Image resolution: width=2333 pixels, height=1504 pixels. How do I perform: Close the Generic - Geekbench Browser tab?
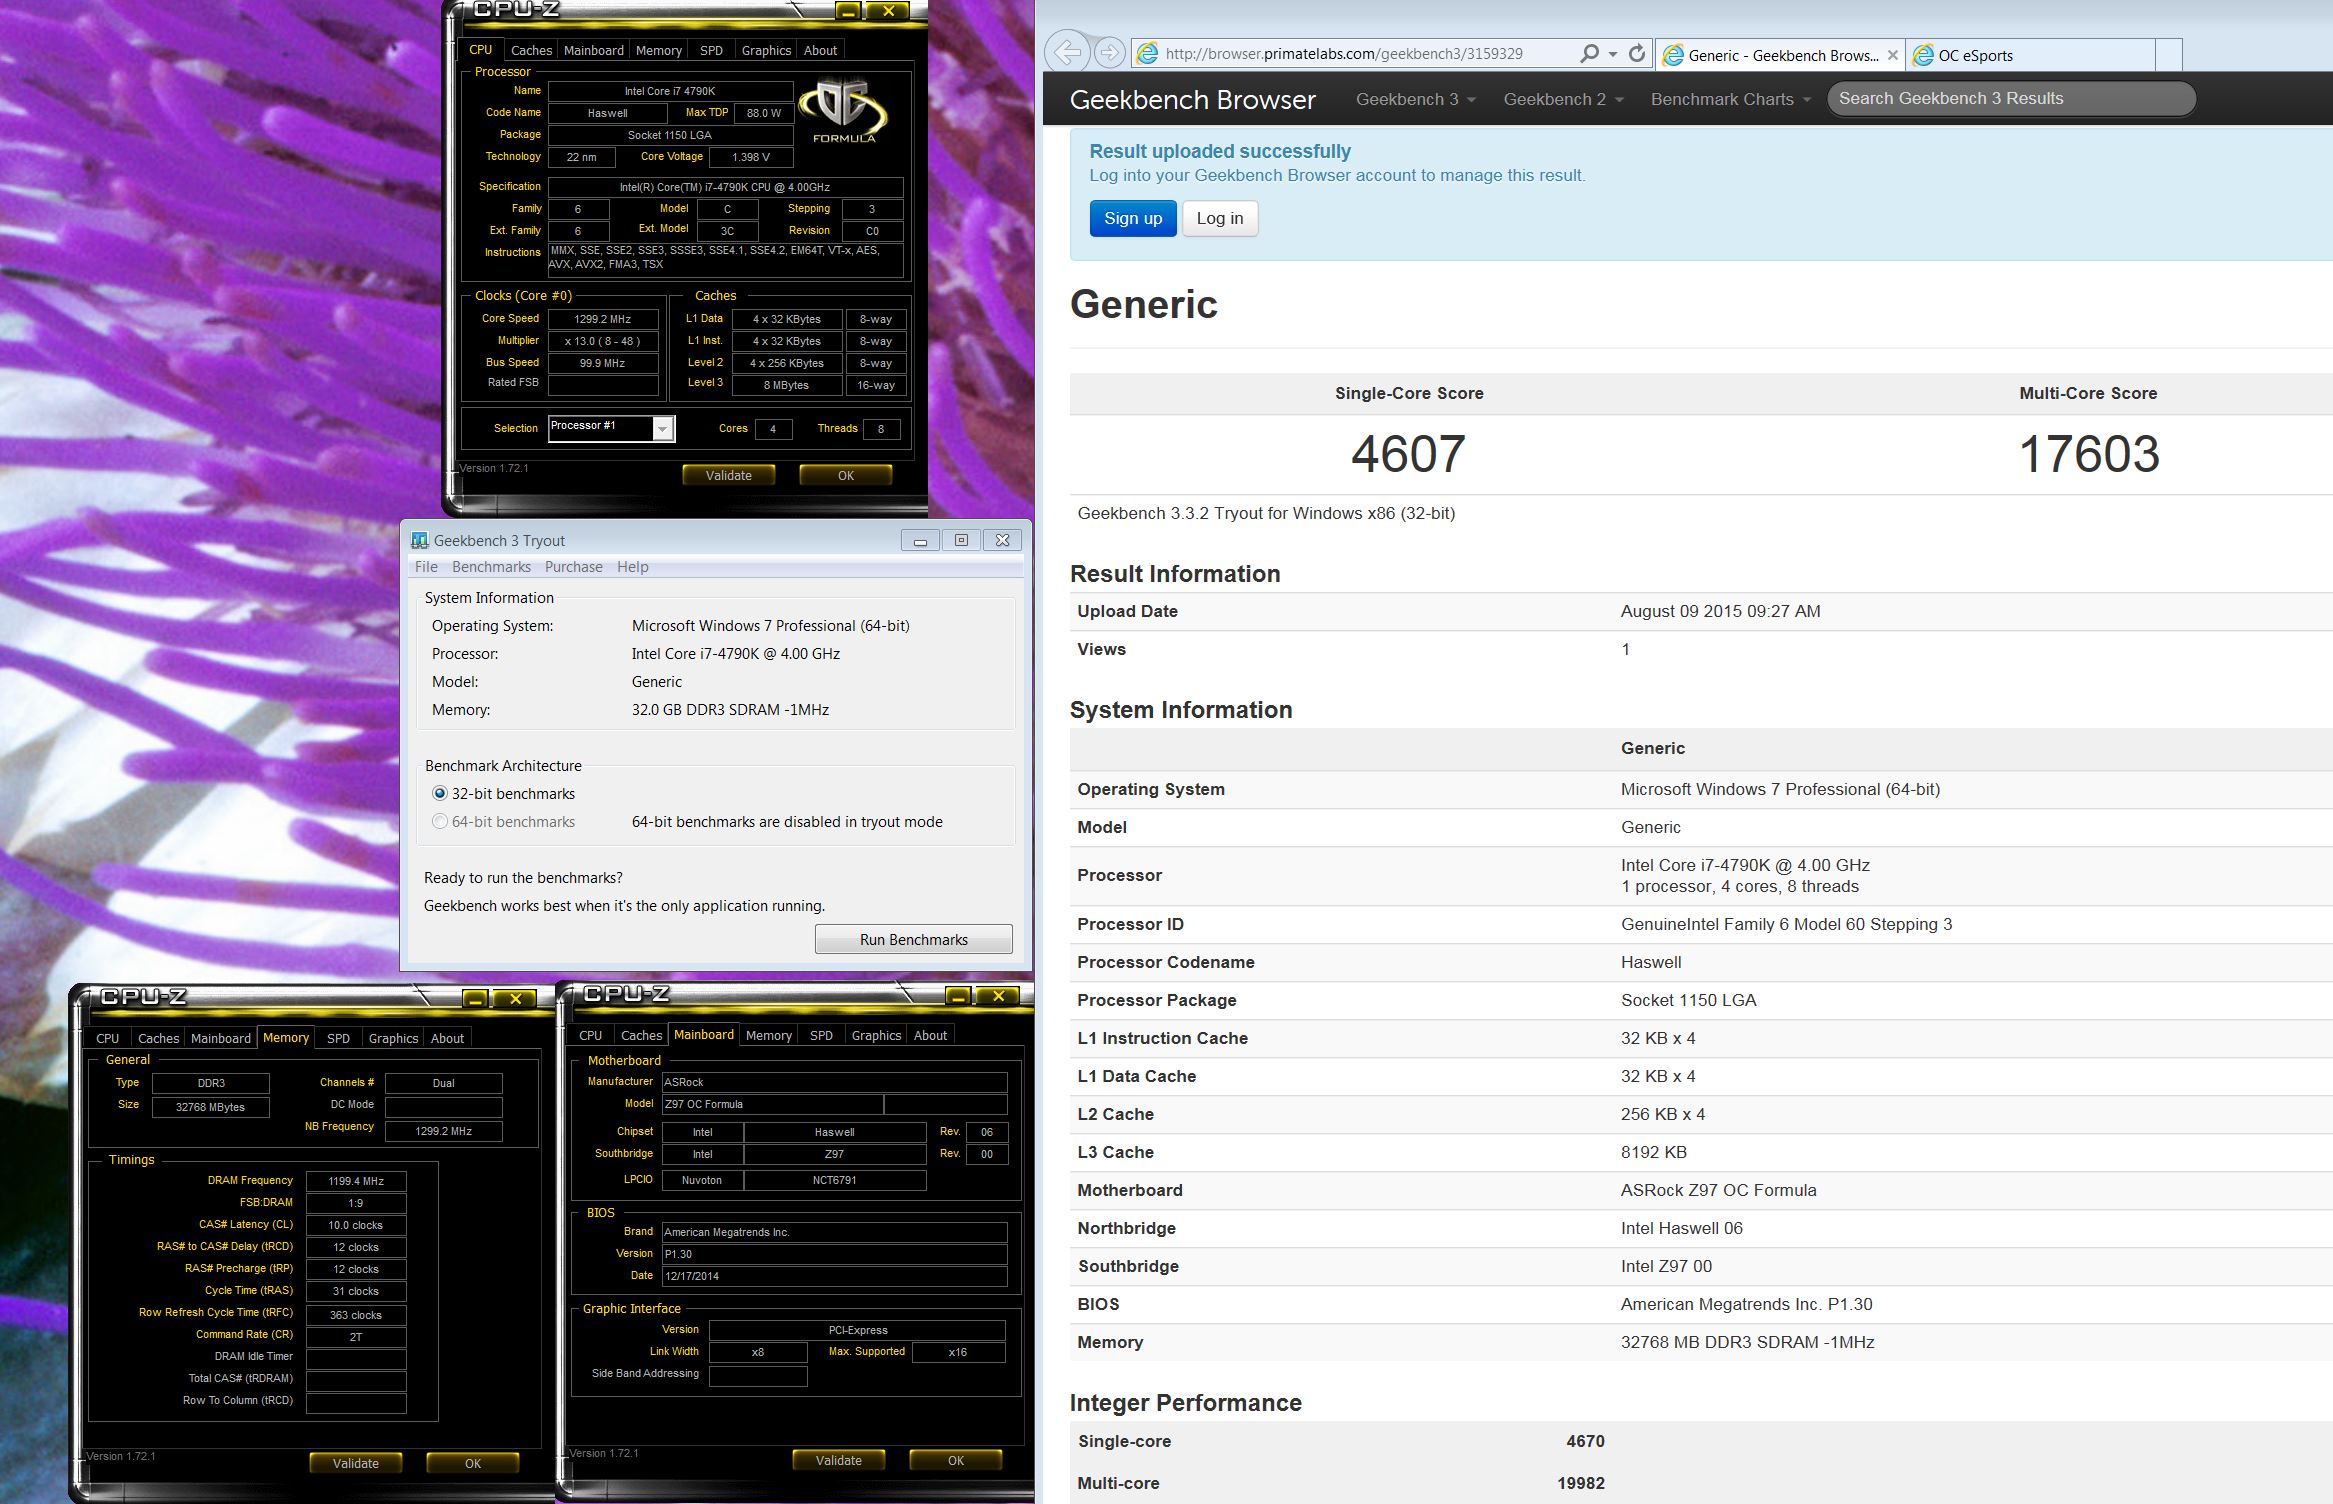[1892, 55]
